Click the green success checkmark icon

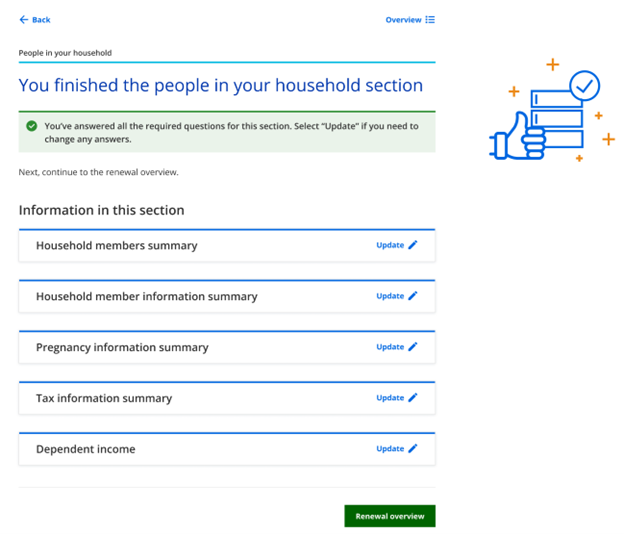coord(32,126)
